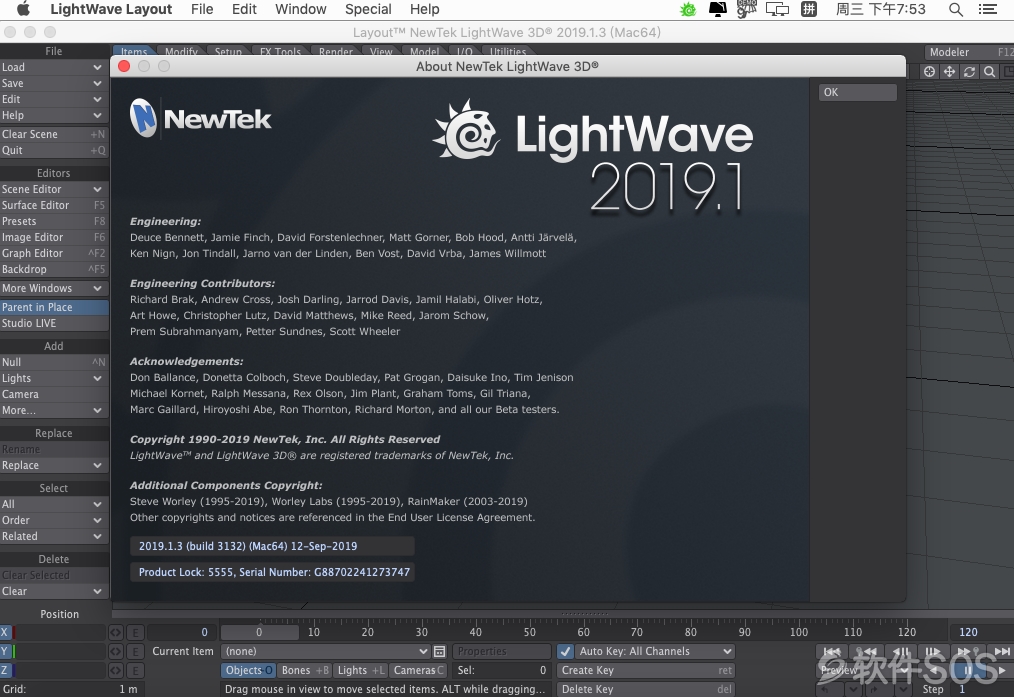Open the Auto Key: All Channels dropdown
Screen dimensions: 1014x697
pos(654,651)
